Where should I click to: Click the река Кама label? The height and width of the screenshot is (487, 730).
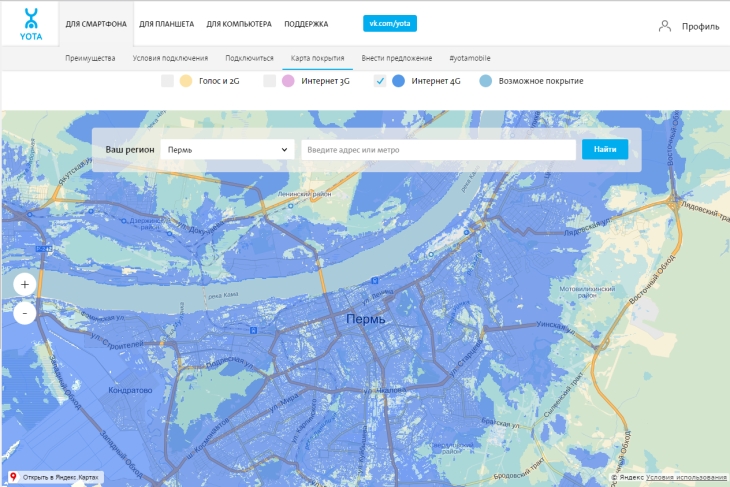point(223,295)
